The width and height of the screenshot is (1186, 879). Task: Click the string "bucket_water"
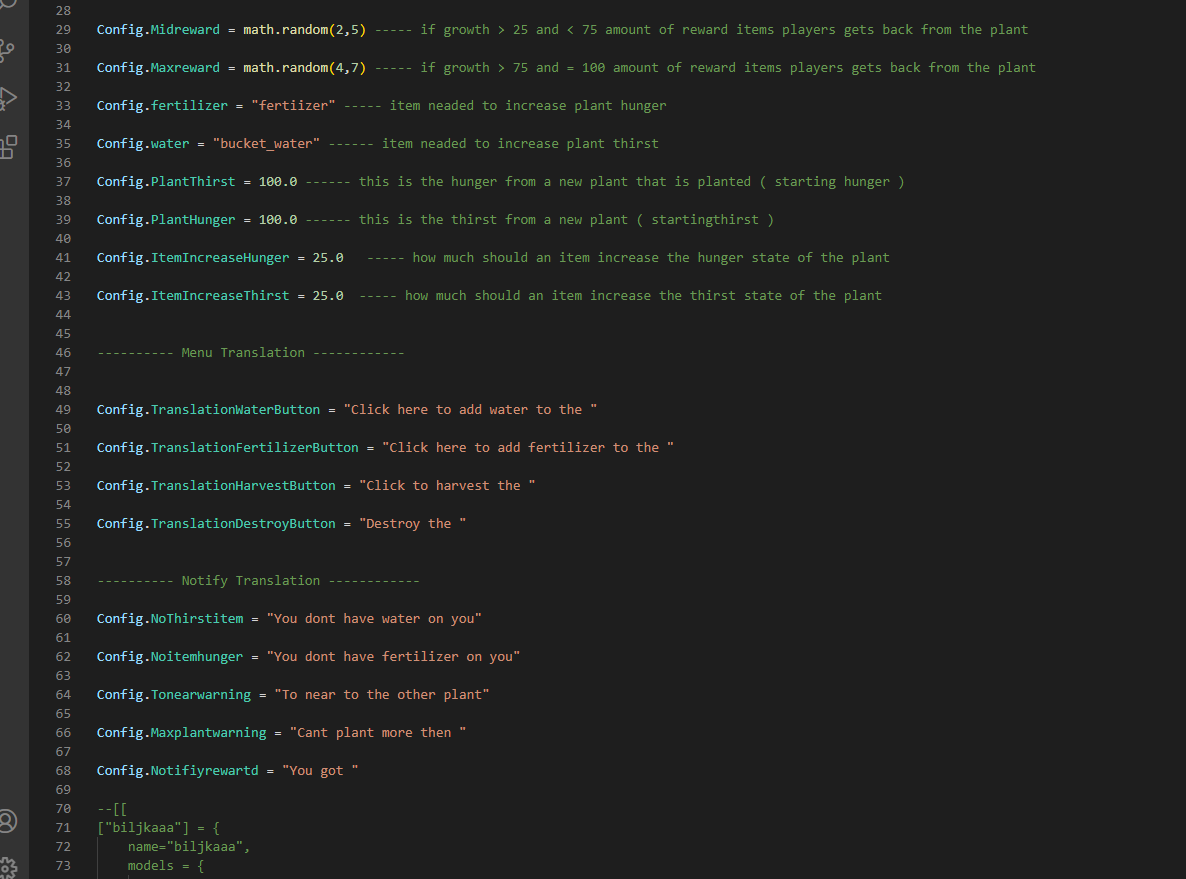pyautogui.click(x=266, y=144)
